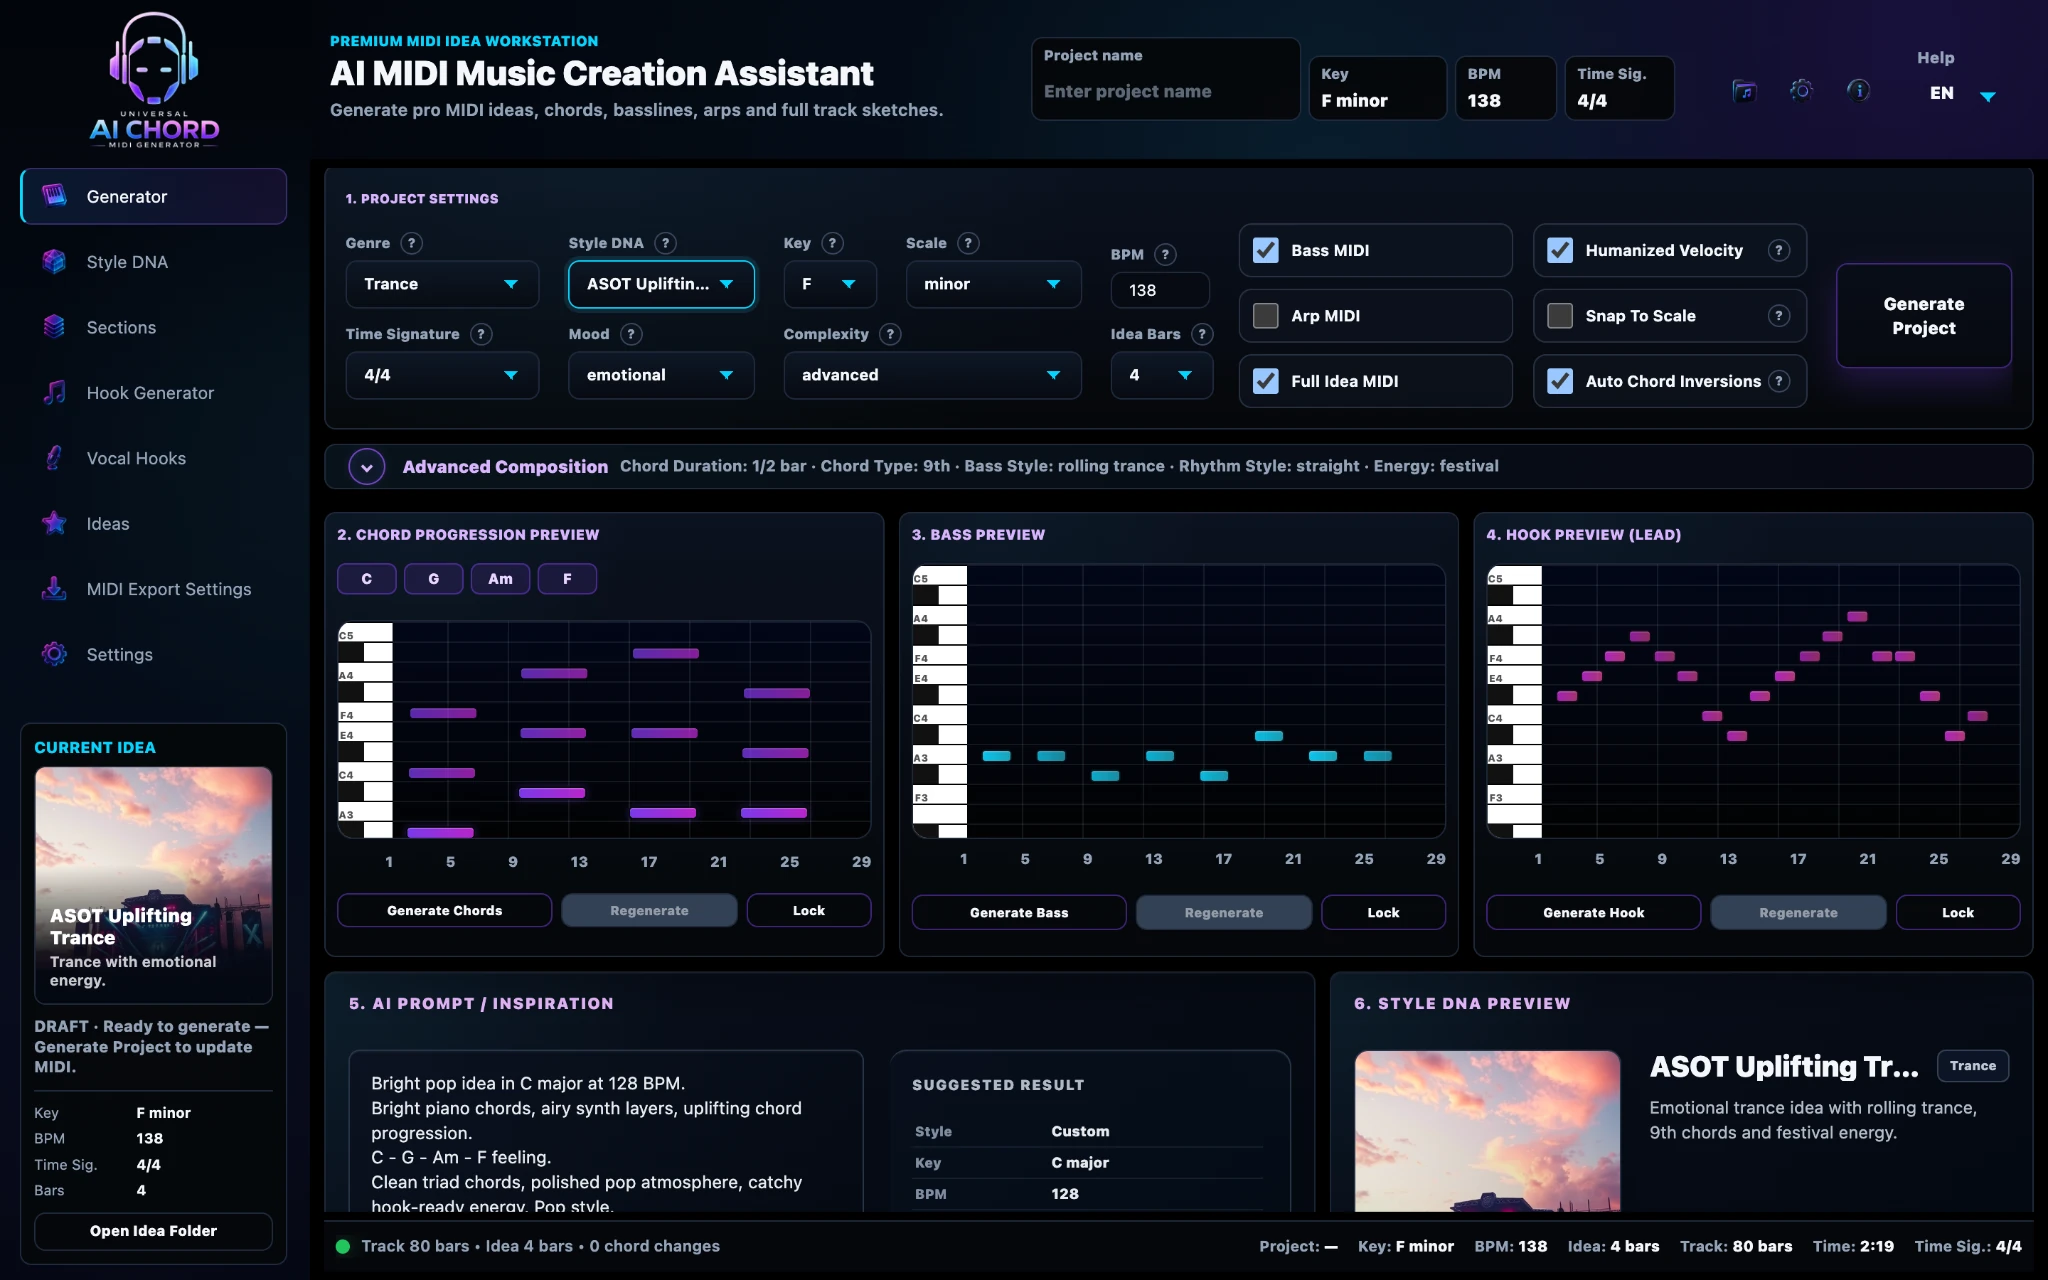Uncheck the Full Idea MIDI checkbox
The image size is (2048, 1280).
pyautogui.click(x=1266, y=381)
